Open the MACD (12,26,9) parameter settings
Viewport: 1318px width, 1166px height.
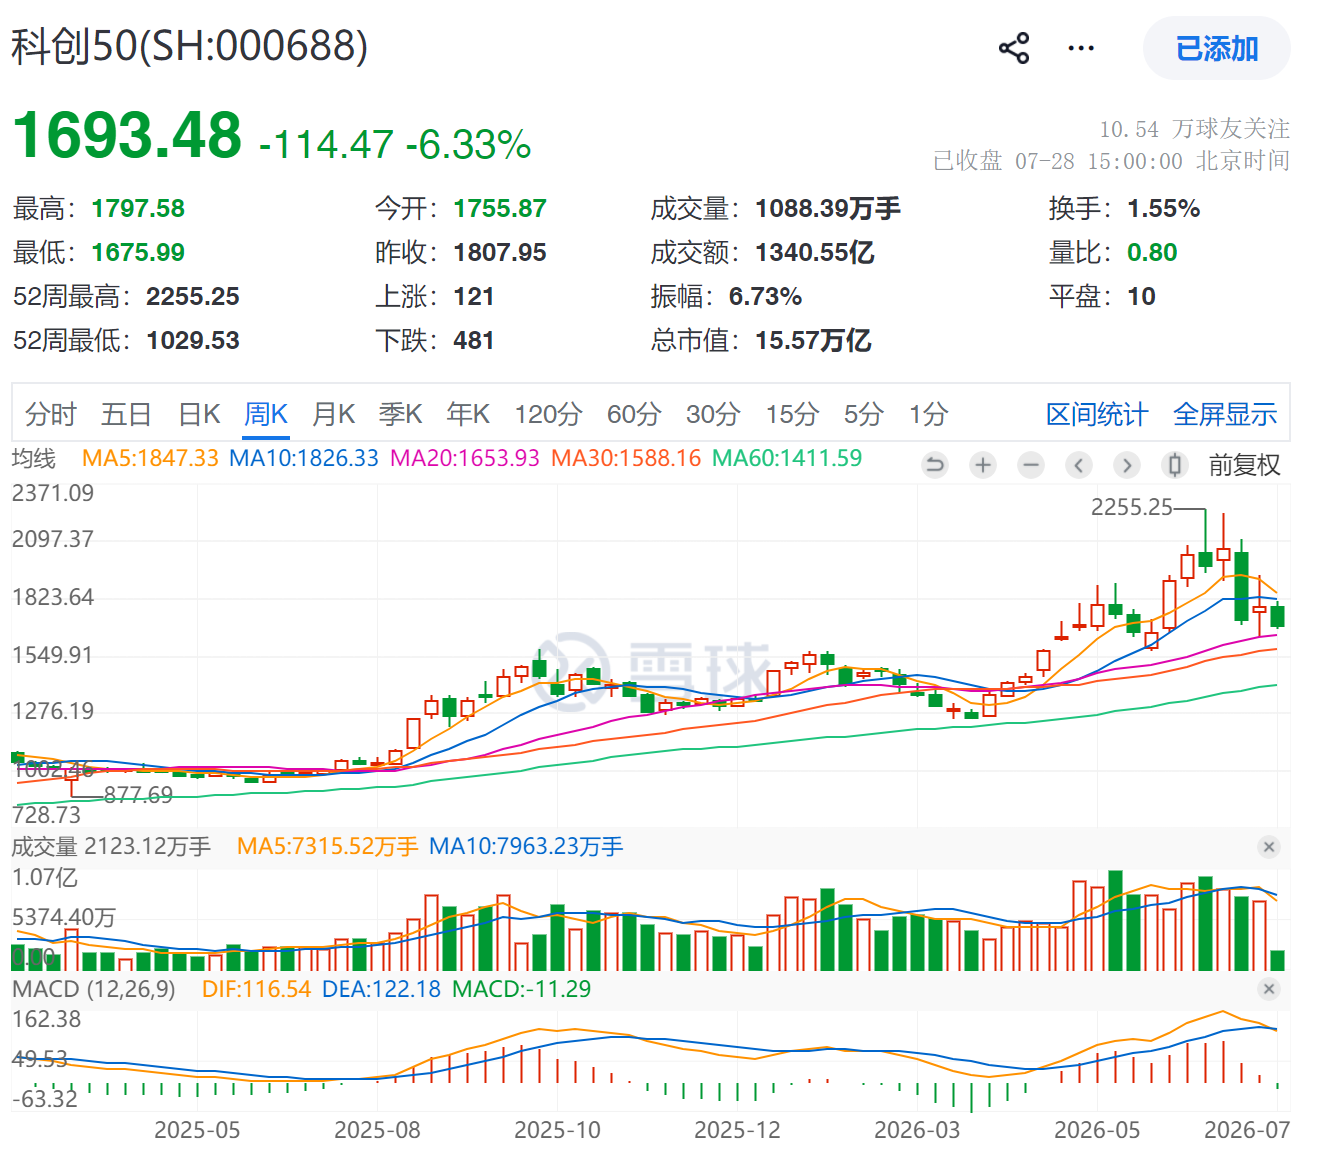click(x=94, y=989)
